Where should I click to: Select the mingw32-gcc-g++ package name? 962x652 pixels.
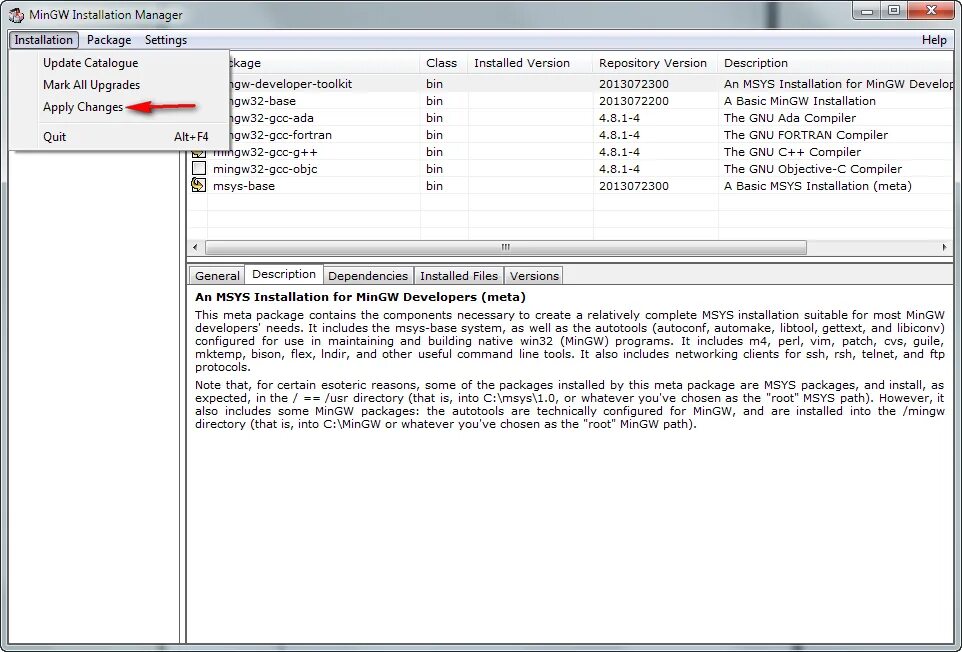[x=265, y=152]
